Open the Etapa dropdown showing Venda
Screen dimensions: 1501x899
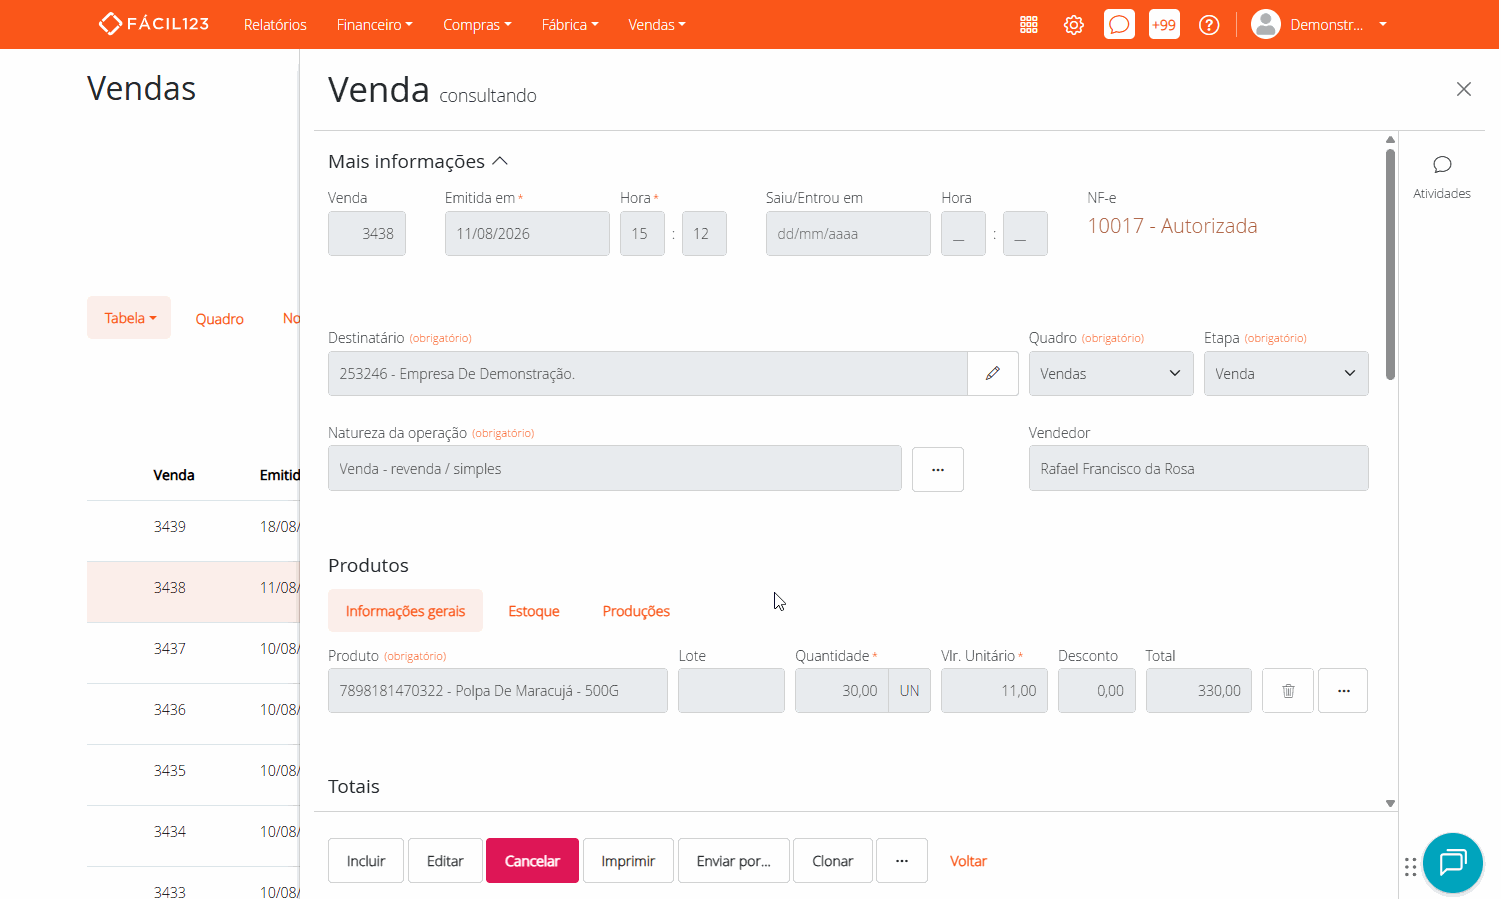(1286, 374)
